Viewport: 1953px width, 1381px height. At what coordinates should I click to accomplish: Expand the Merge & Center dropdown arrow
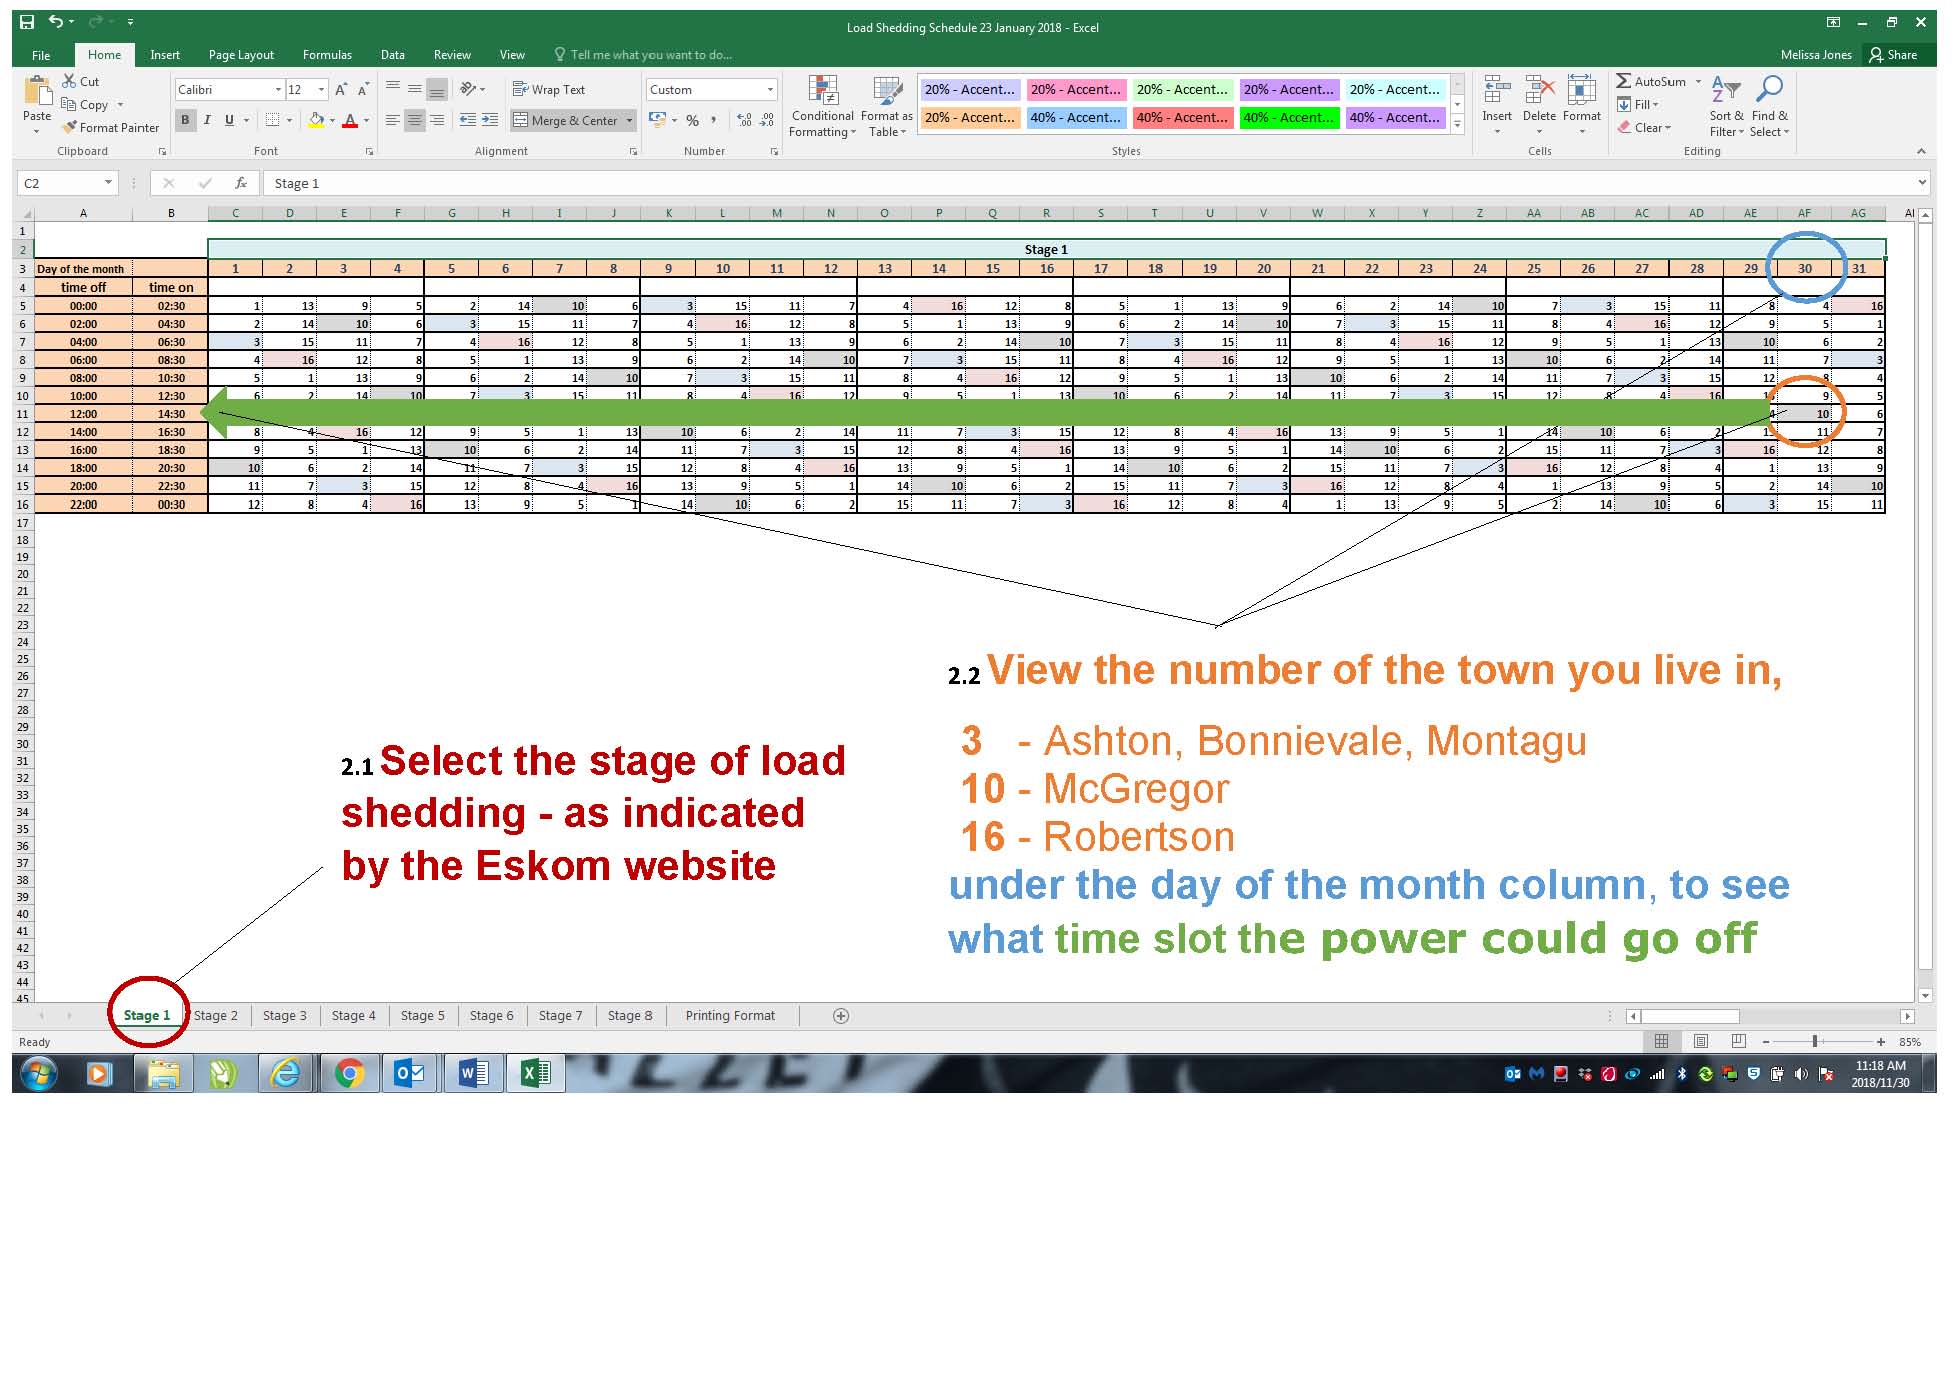coord(629,121)
